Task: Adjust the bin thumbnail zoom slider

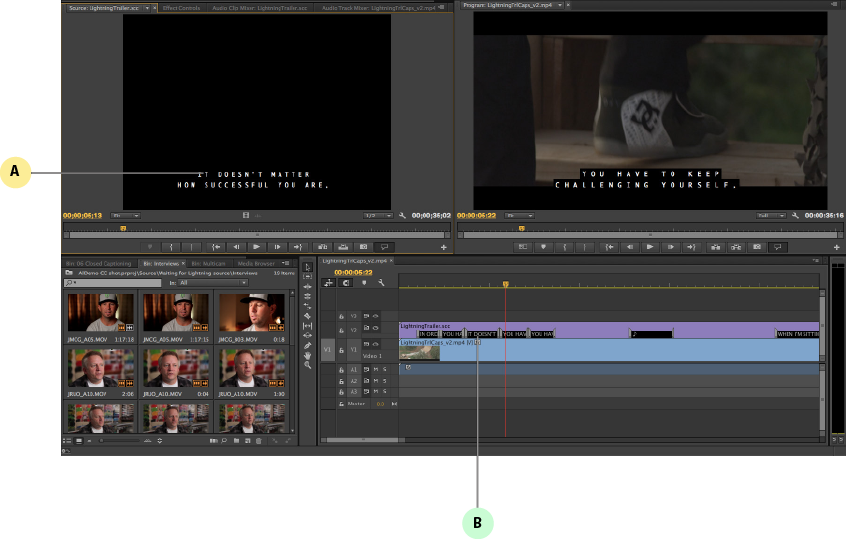Action: 120,441
